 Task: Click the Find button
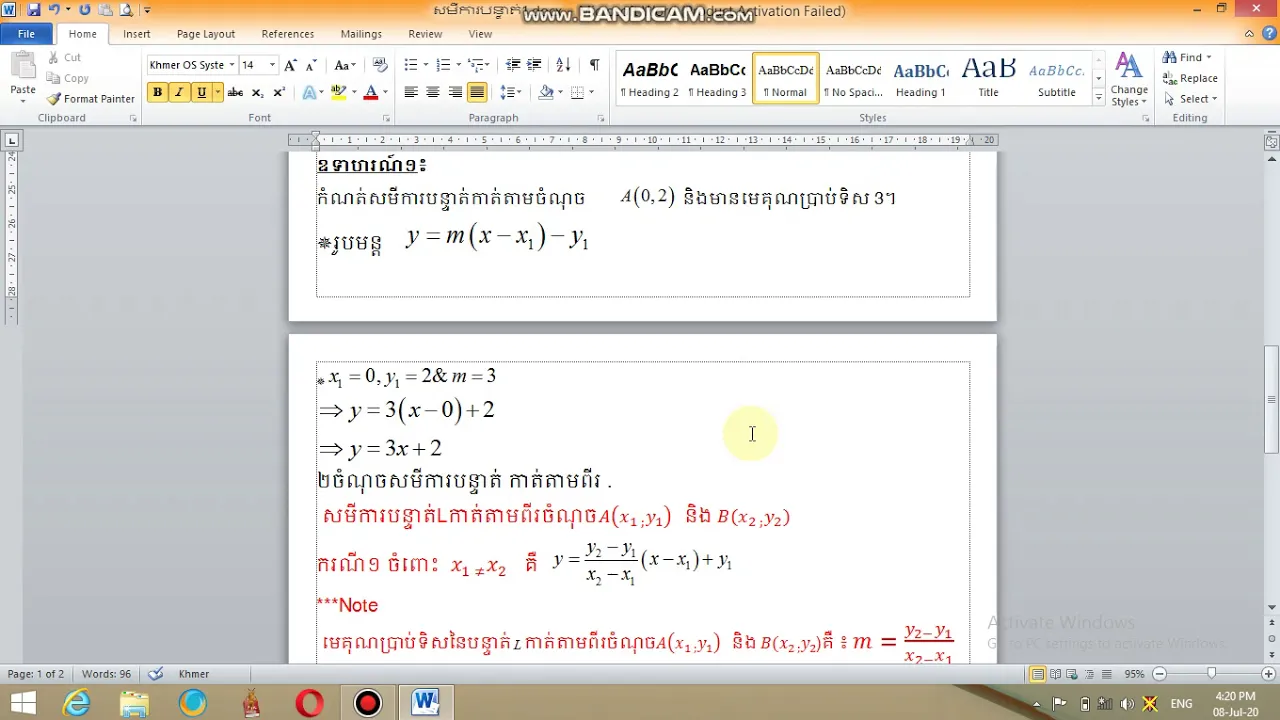(1187, 58)
